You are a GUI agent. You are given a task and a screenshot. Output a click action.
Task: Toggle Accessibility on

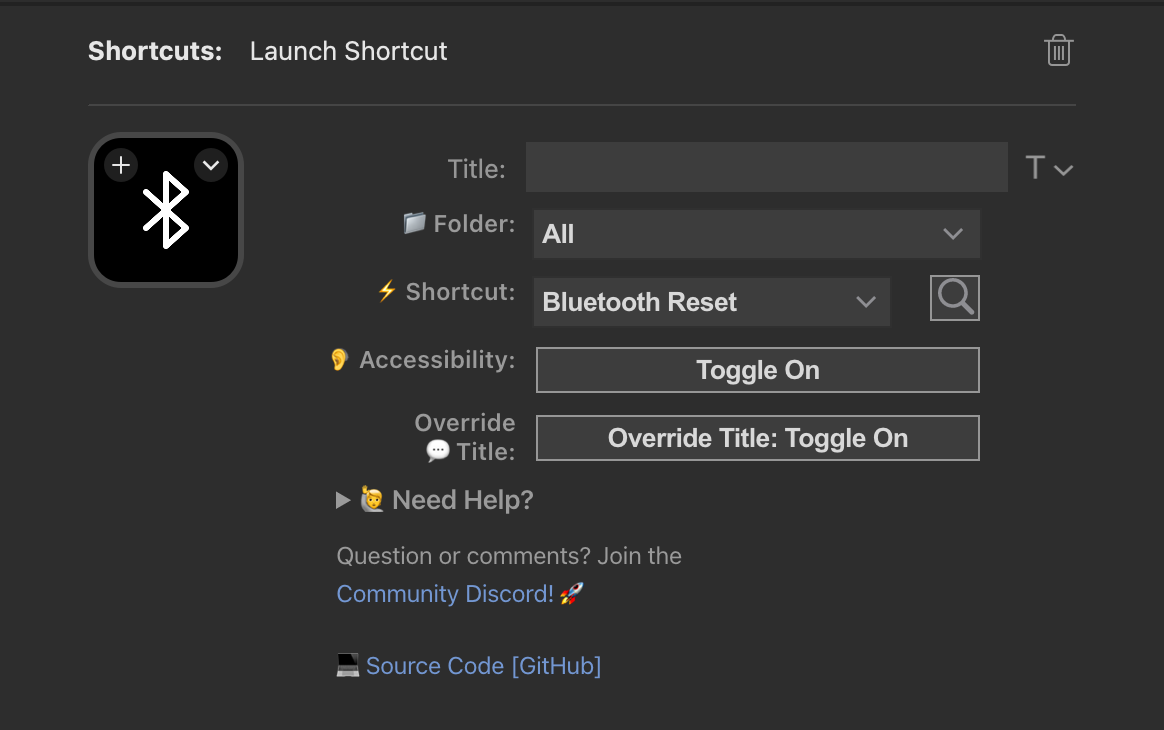(757, 370)
